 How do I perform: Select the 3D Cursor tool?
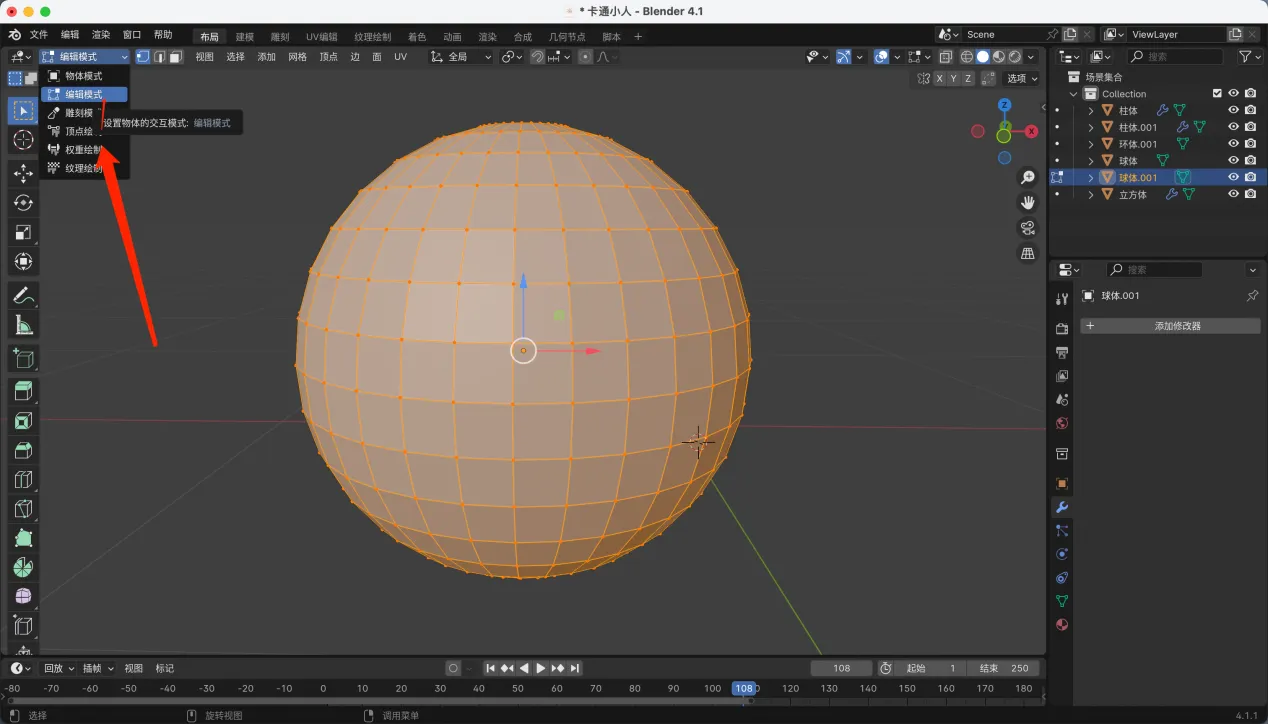[23, 141]
